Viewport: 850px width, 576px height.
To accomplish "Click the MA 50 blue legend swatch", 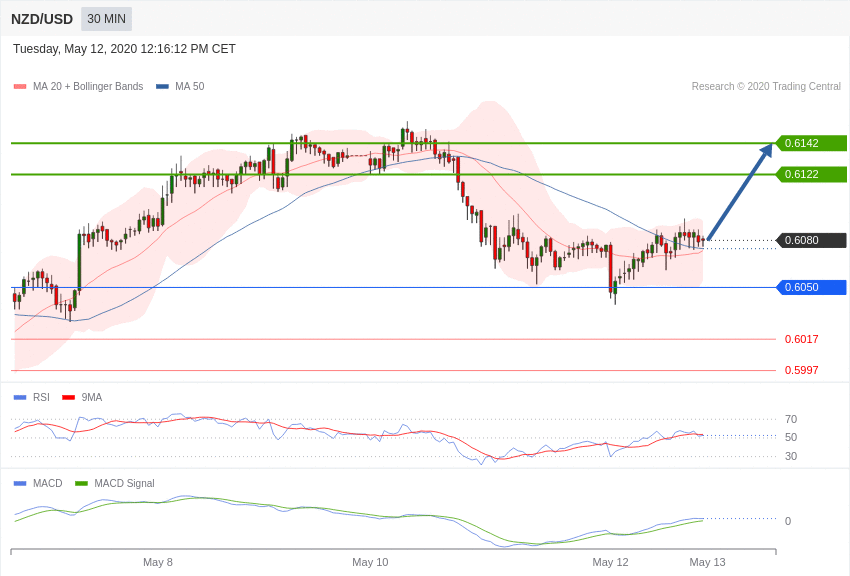I will coord(162,87).
